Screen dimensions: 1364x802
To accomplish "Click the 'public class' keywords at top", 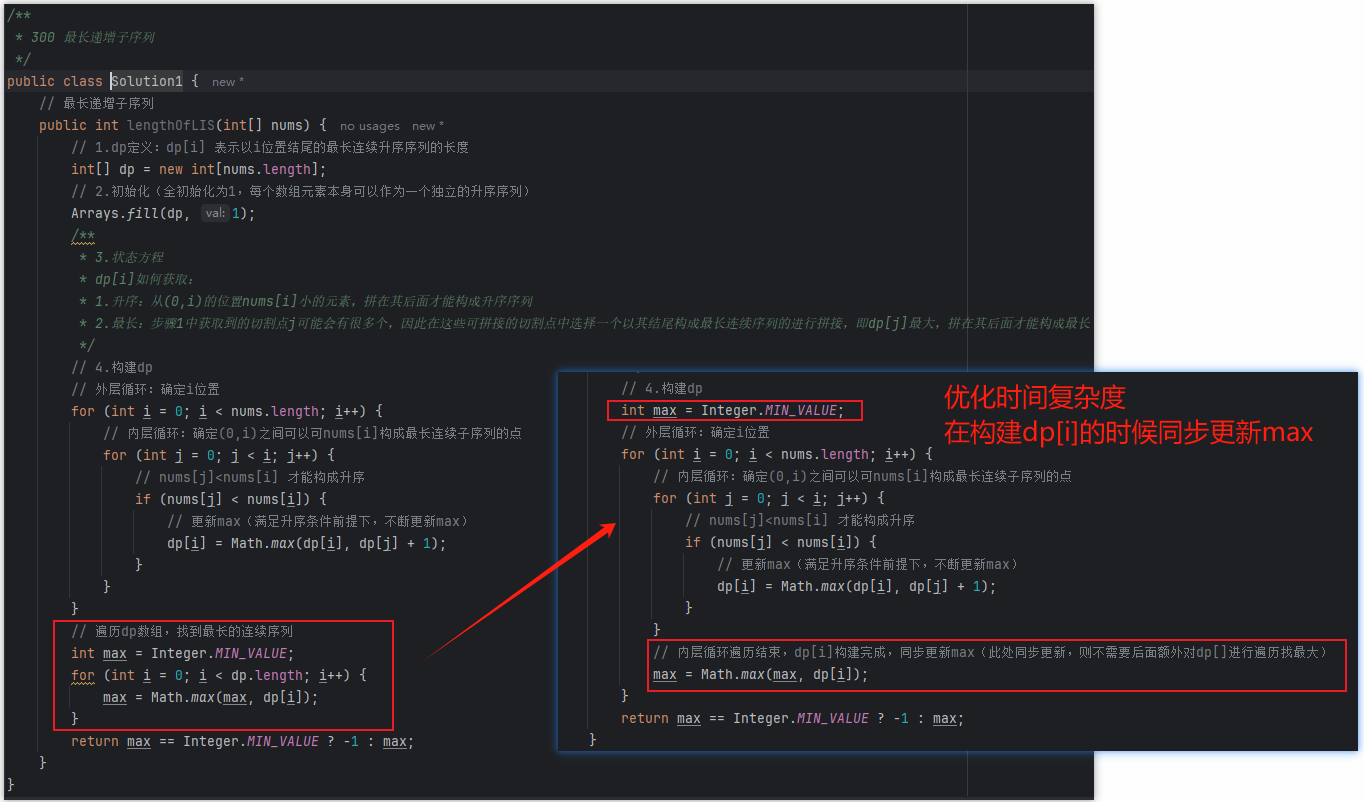I will pyautogui.click(x=55, y=81).
